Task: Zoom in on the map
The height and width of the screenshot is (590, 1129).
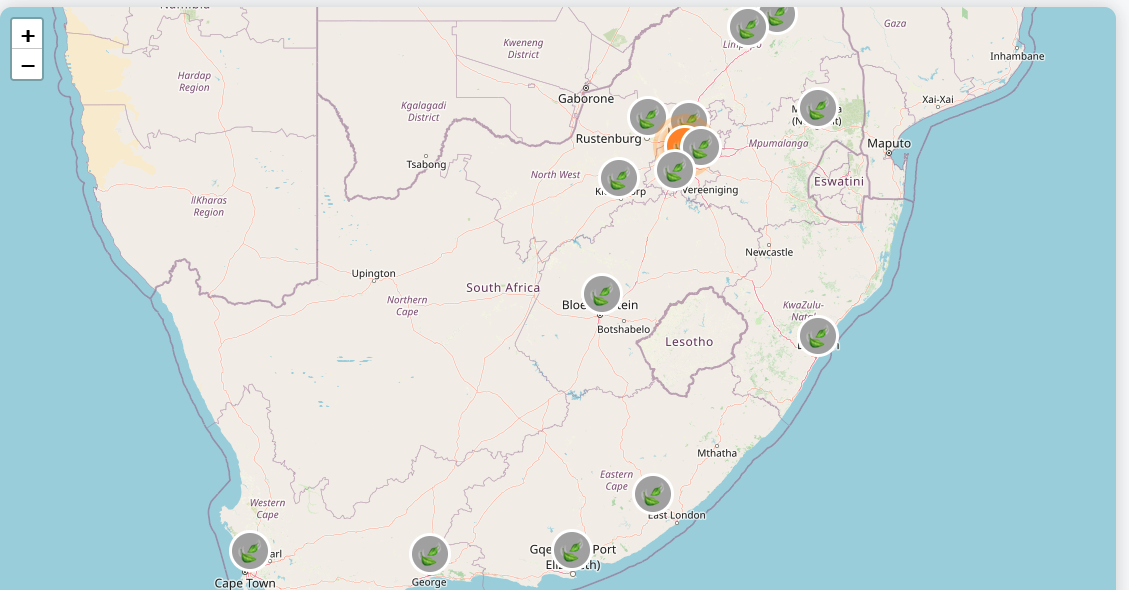Action: click(x=28, y=35)
